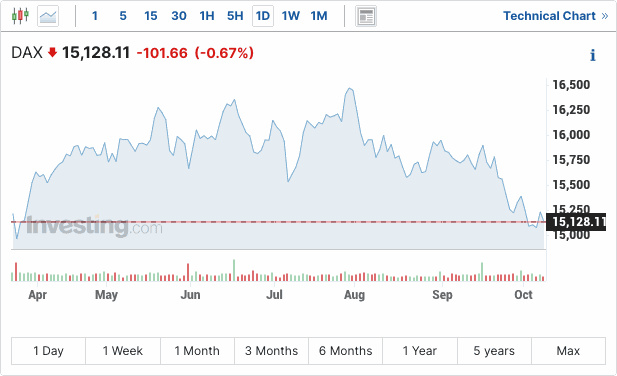617x376 pixels.
Task: Show 6 Months range
Action: [x=345, y=351]
